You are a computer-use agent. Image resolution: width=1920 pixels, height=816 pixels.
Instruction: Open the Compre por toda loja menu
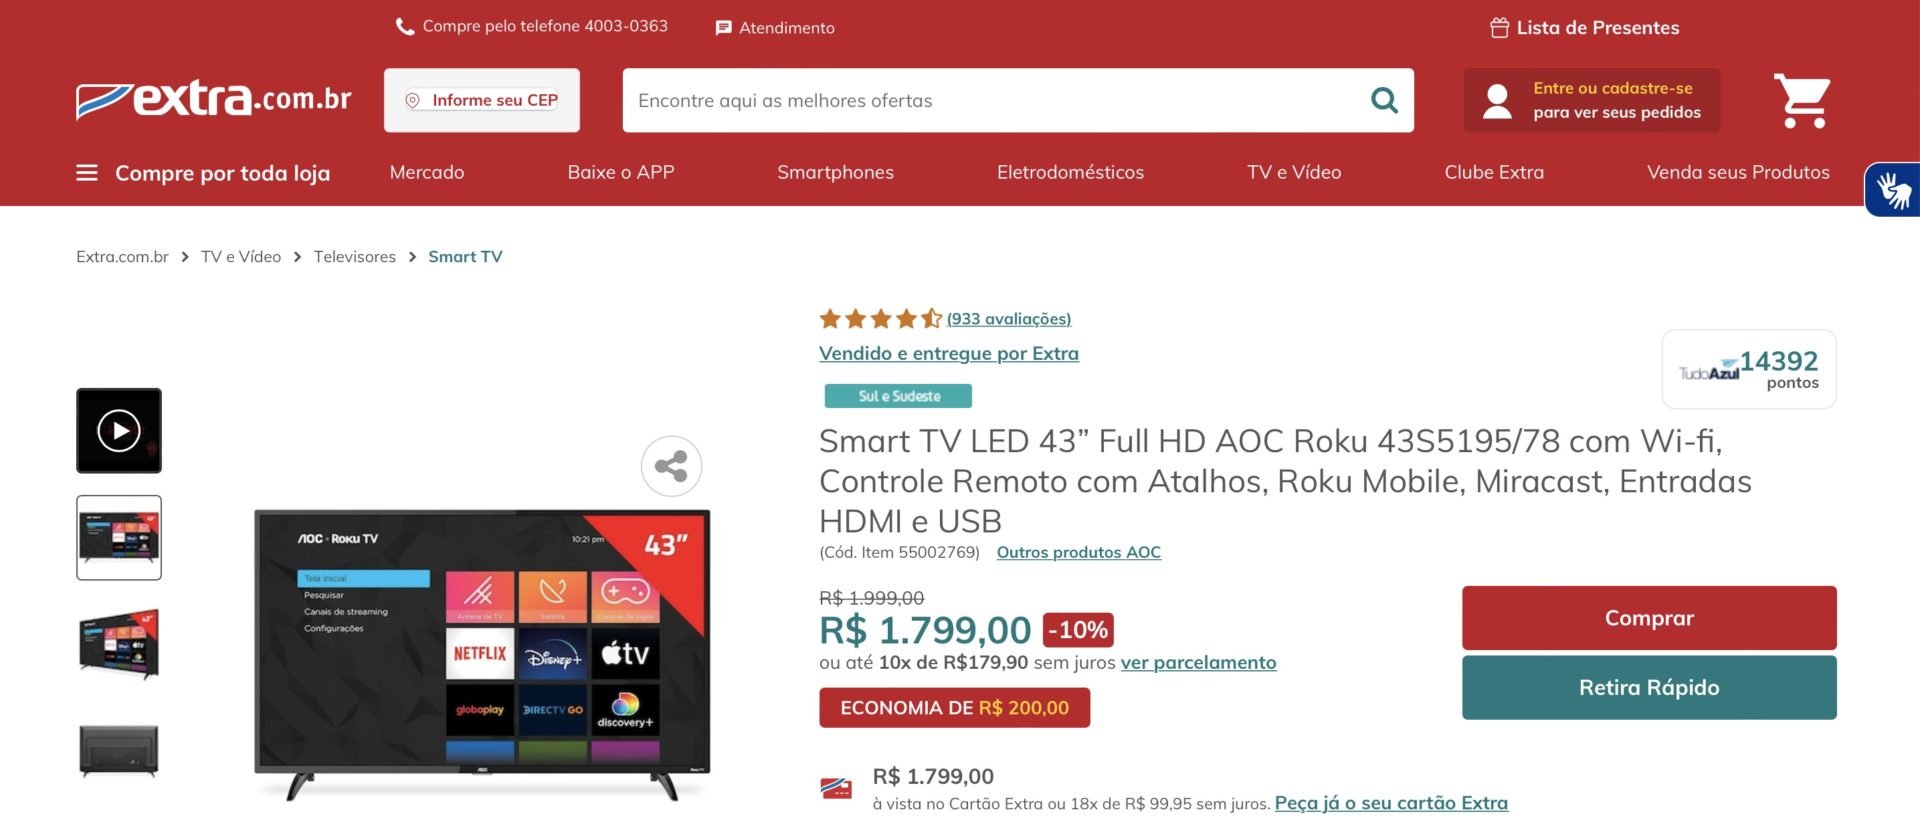click(x=203, y=173)
